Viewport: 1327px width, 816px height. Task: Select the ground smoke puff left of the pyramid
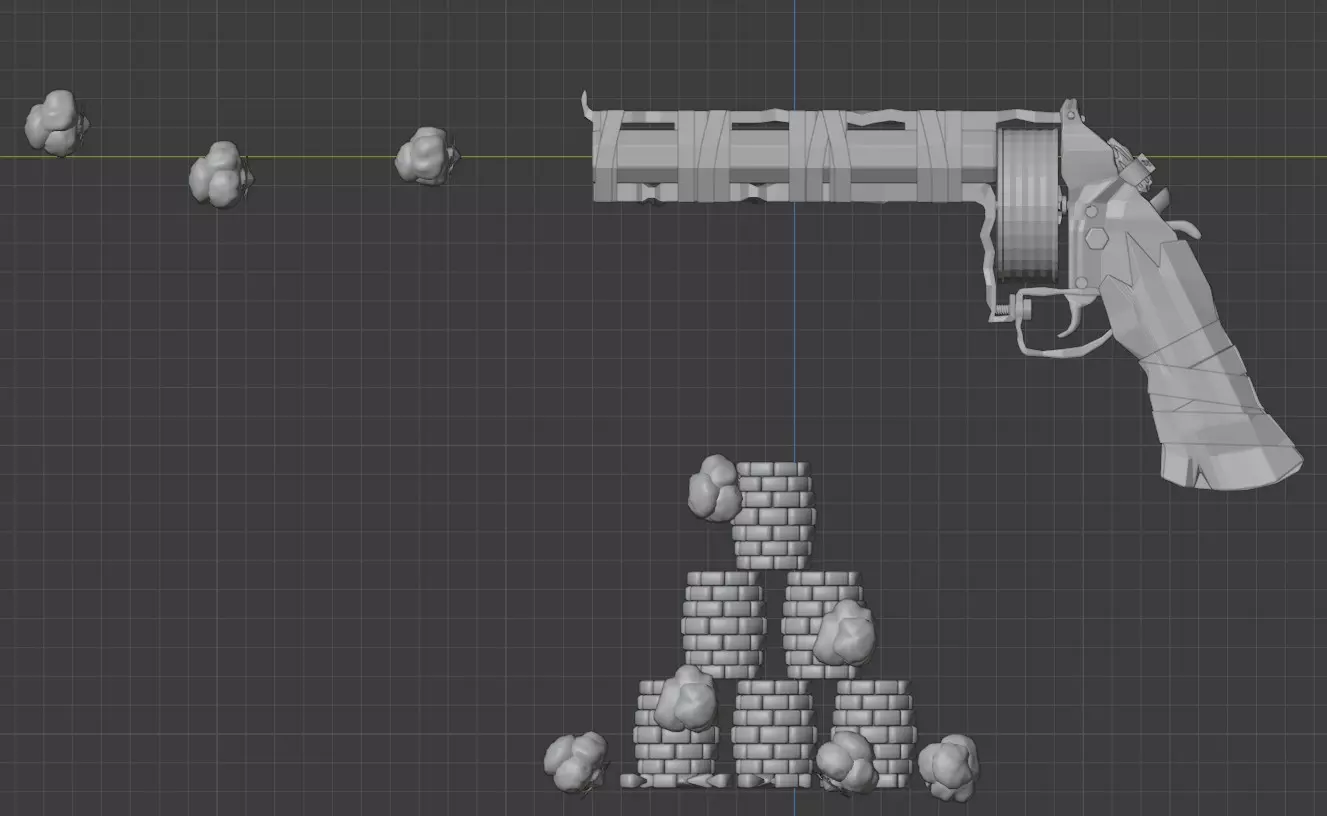pos(576,761)
